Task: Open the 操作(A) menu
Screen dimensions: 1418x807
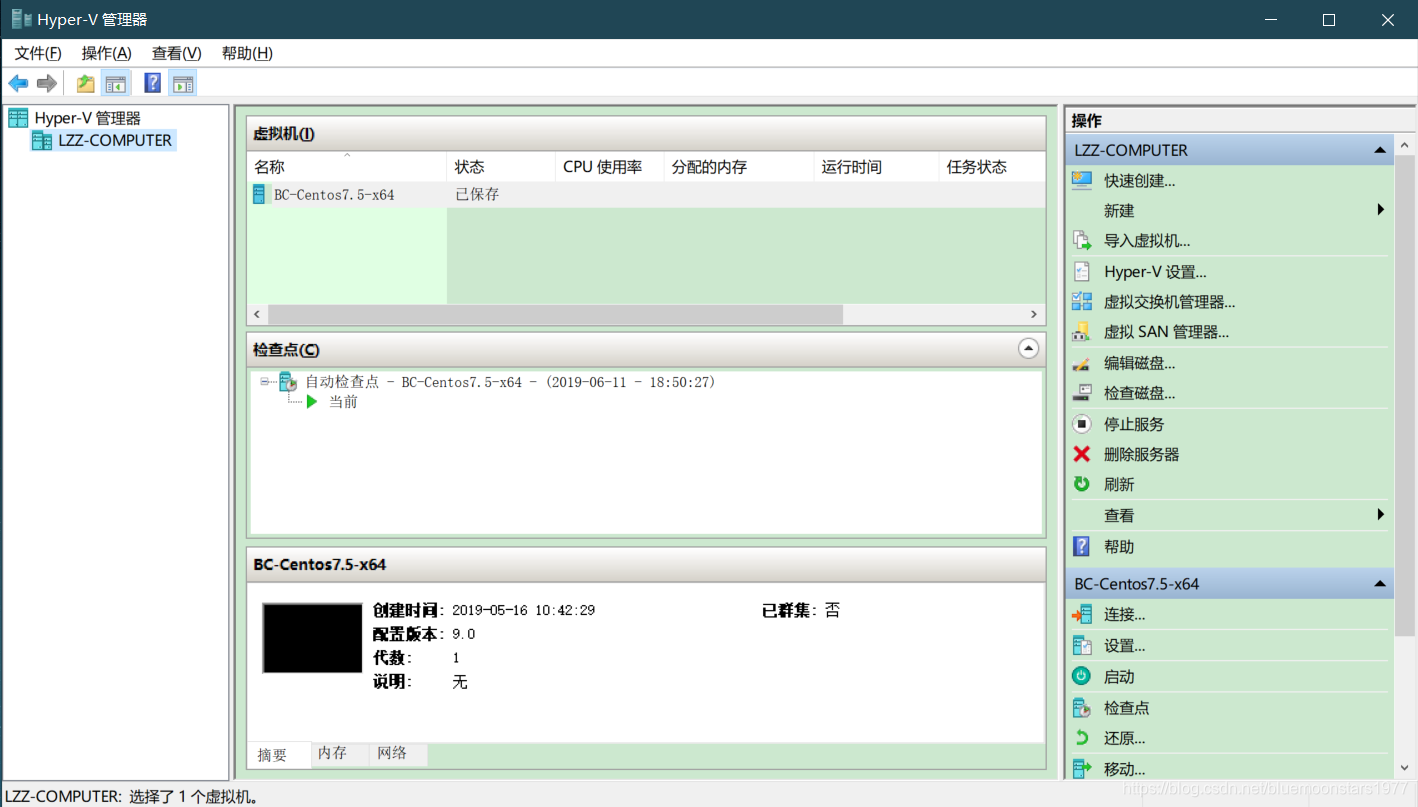Action: [x=107, y=53]
